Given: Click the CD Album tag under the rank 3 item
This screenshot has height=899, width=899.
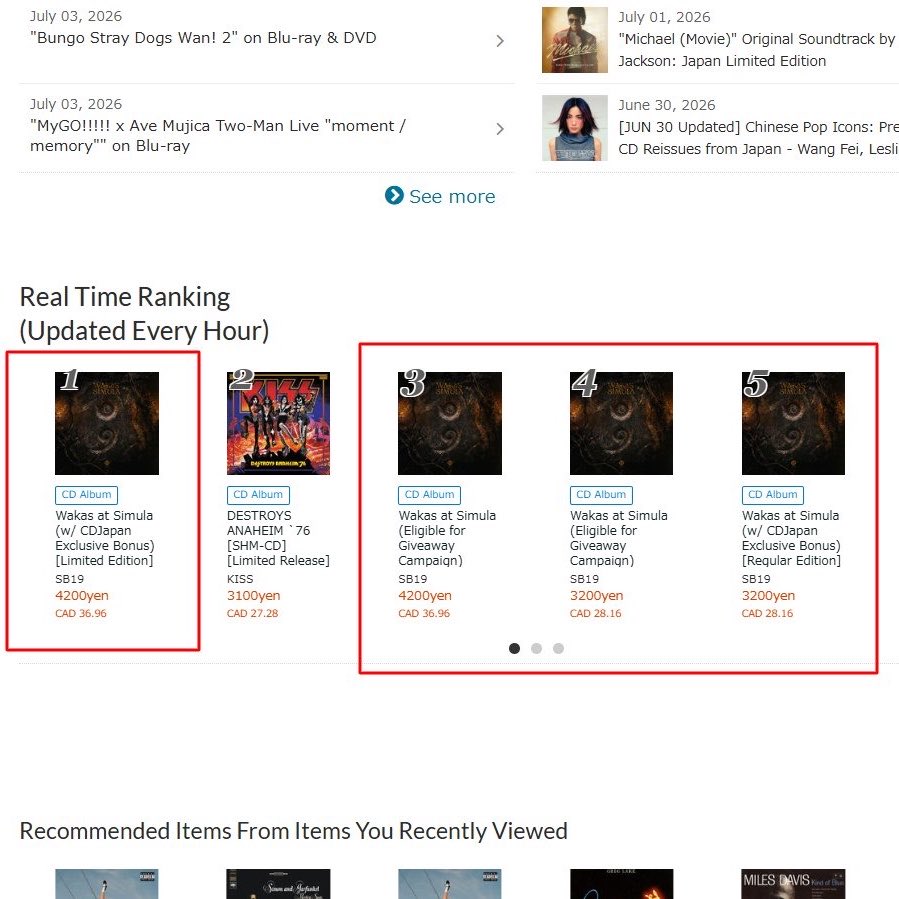Looking at the screenshot, I should click(x=429, y=495).
